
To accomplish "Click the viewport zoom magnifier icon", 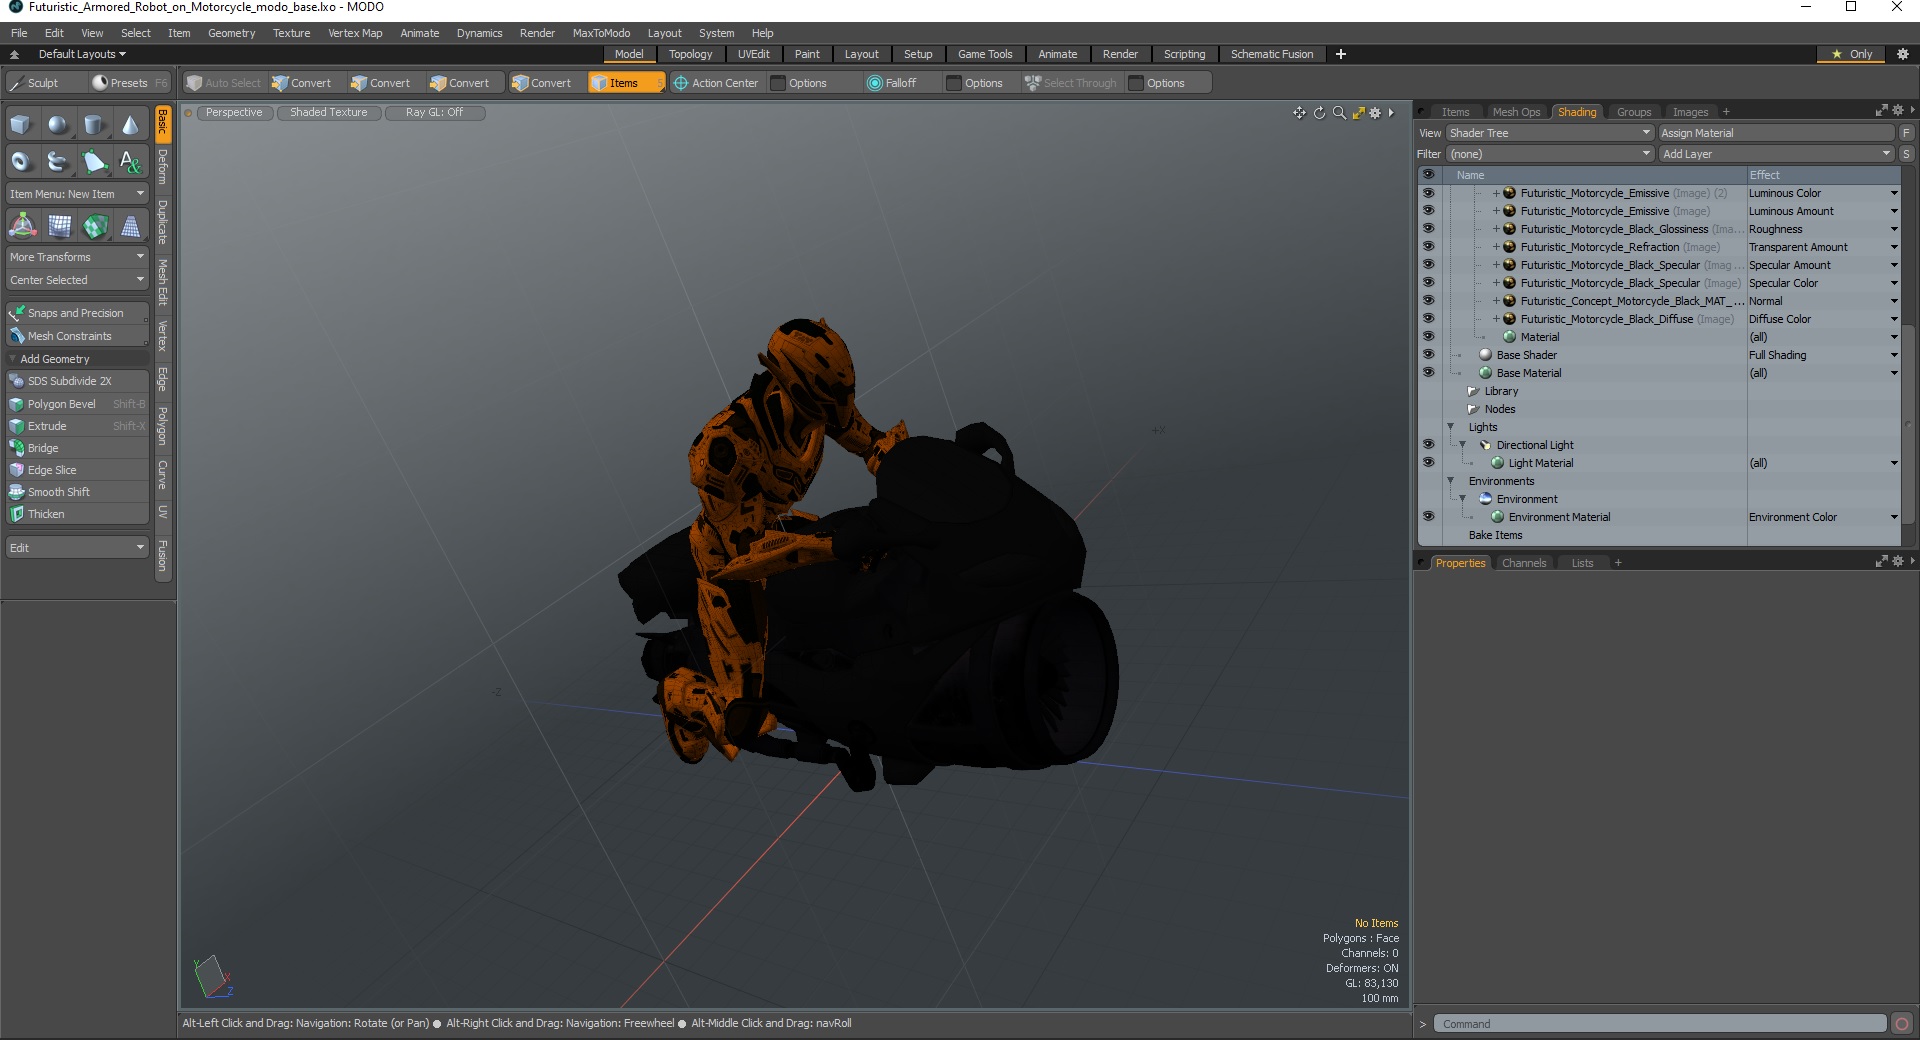I will click(1339, 113).
